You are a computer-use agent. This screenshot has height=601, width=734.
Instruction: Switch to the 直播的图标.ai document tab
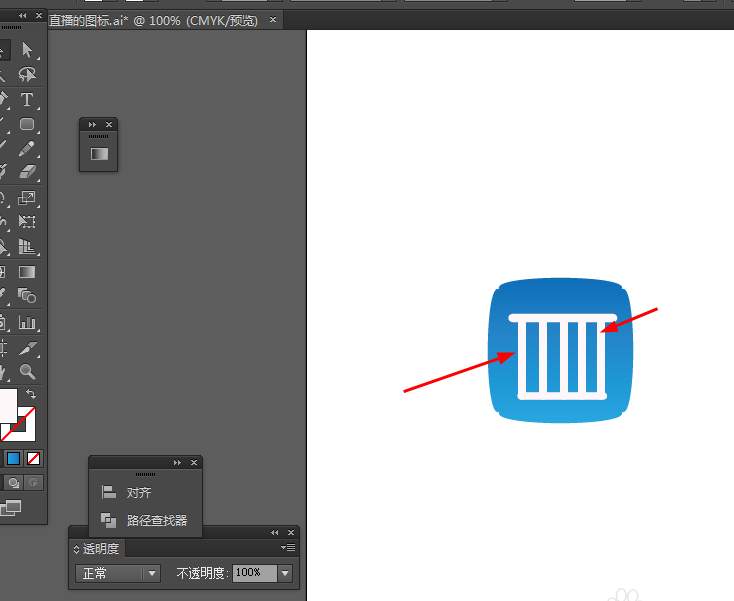154,21
